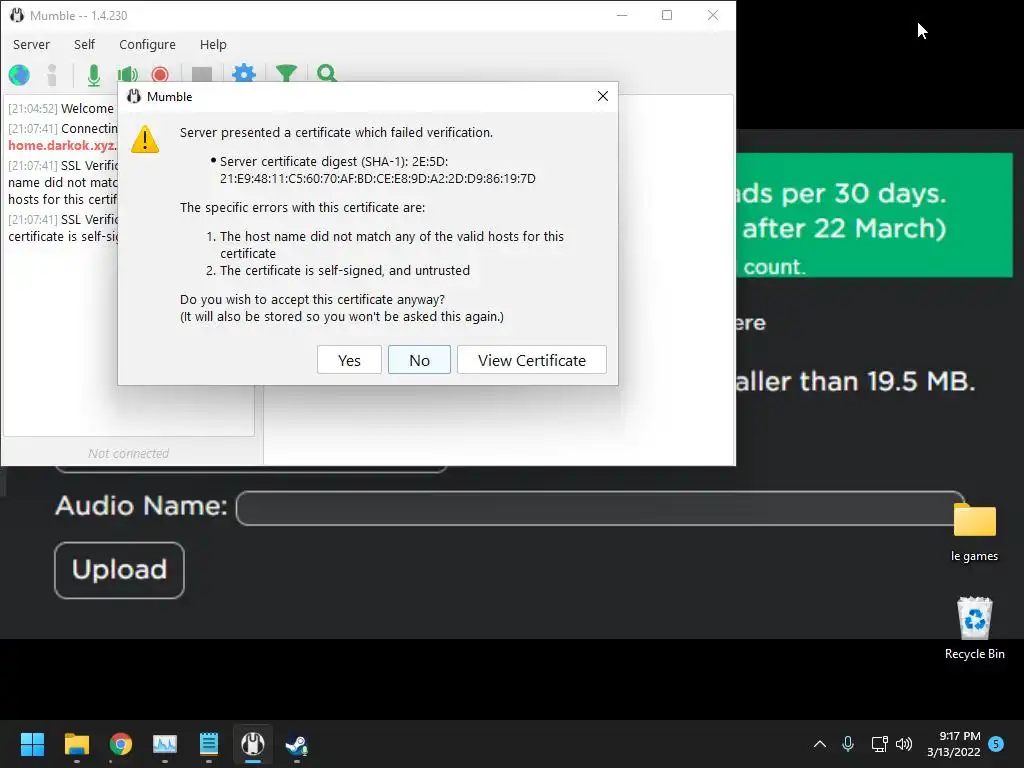The width and height of the screenshot is (1024, 768).
Task: Reject the certificate with the No button
Action: [x=419, y=360]
